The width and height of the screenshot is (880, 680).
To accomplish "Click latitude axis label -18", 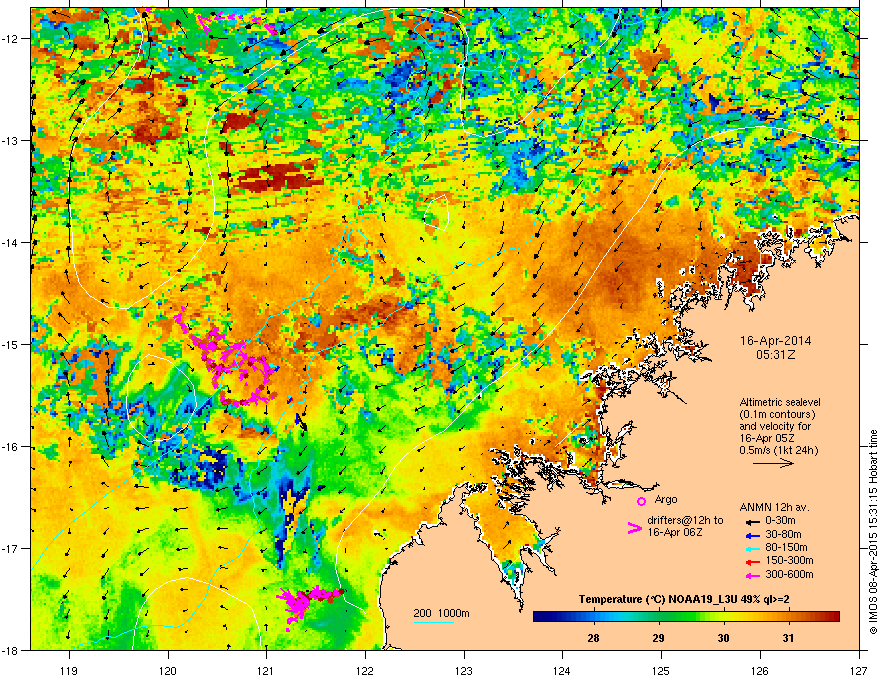I will (x=10, y=650).
